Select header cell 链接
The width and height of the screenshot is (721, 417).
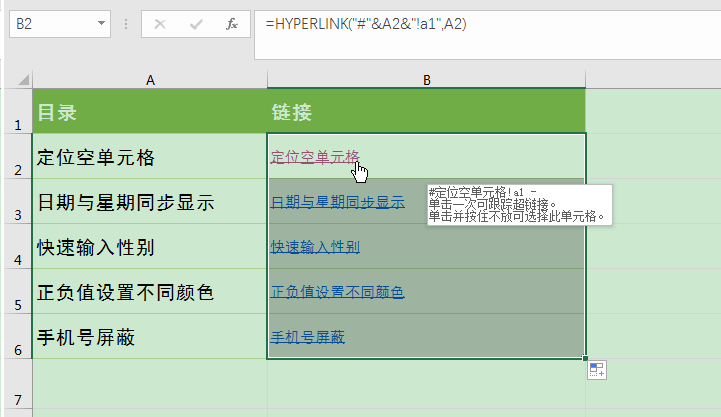point(426,111)
